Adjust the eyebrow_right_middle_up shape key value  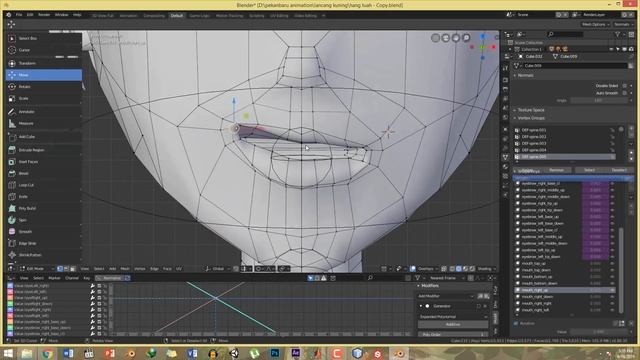(x=596, y=190)
